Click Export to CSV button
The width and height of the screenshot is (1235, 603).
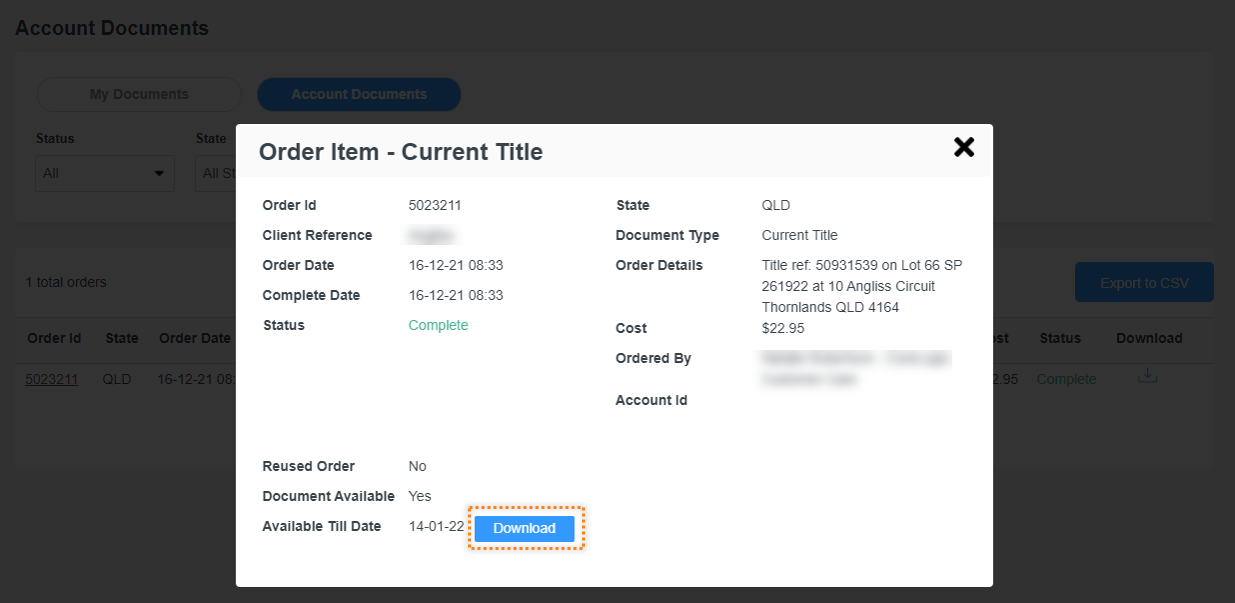(1144, 283)
